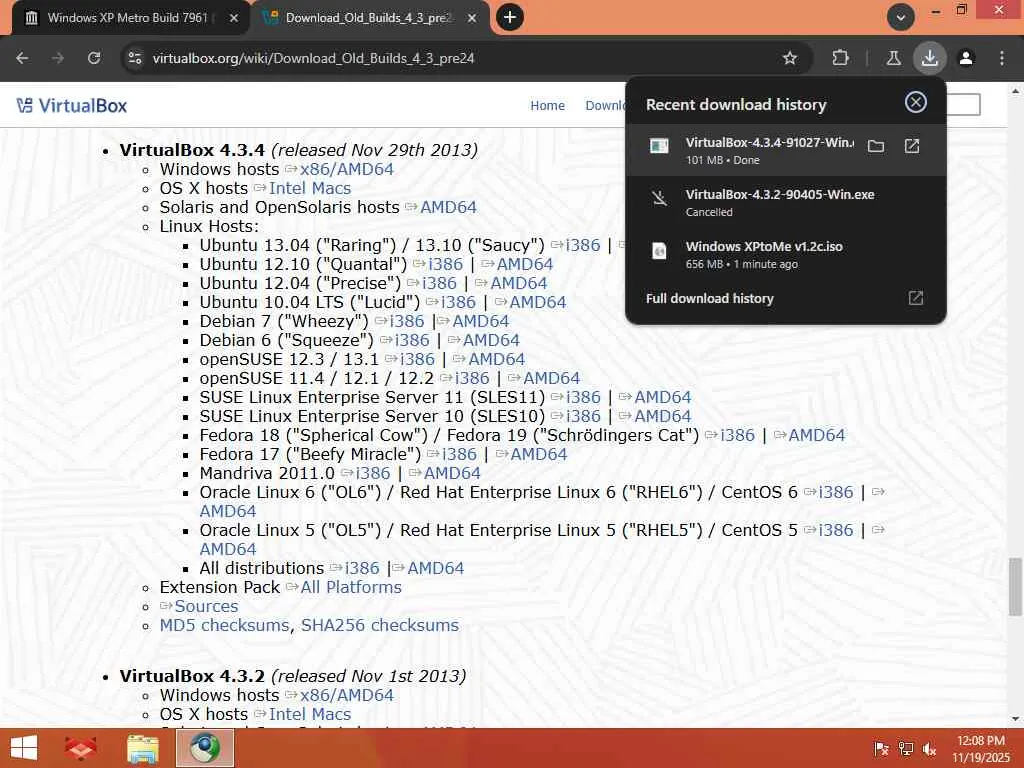Reload the current page
Screen dimensions: 1024x768
94,58
